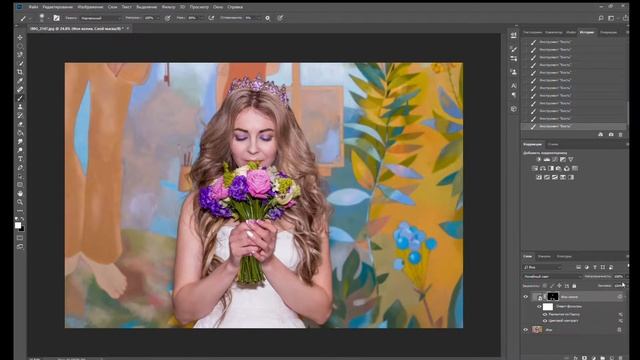
Task: Add a Black & White adjustment
Action: [x=551, y=168]
